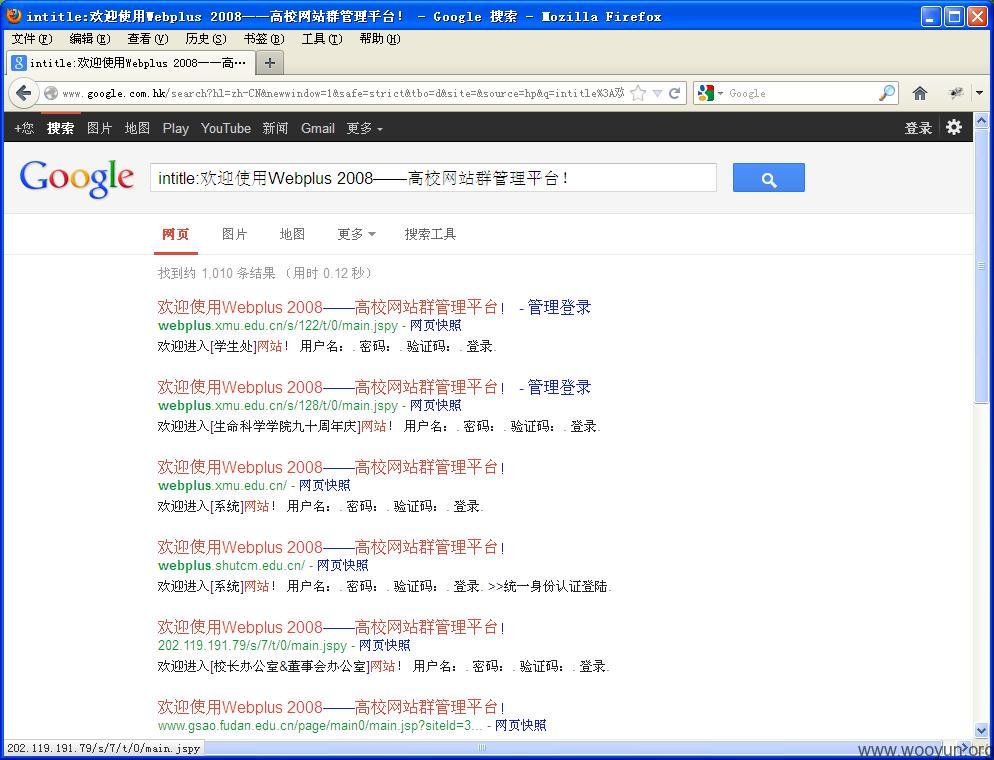Click the site identity globe icon
Image resolution: width=994 pixels, height=760 pixels.
tap(51, 93)
